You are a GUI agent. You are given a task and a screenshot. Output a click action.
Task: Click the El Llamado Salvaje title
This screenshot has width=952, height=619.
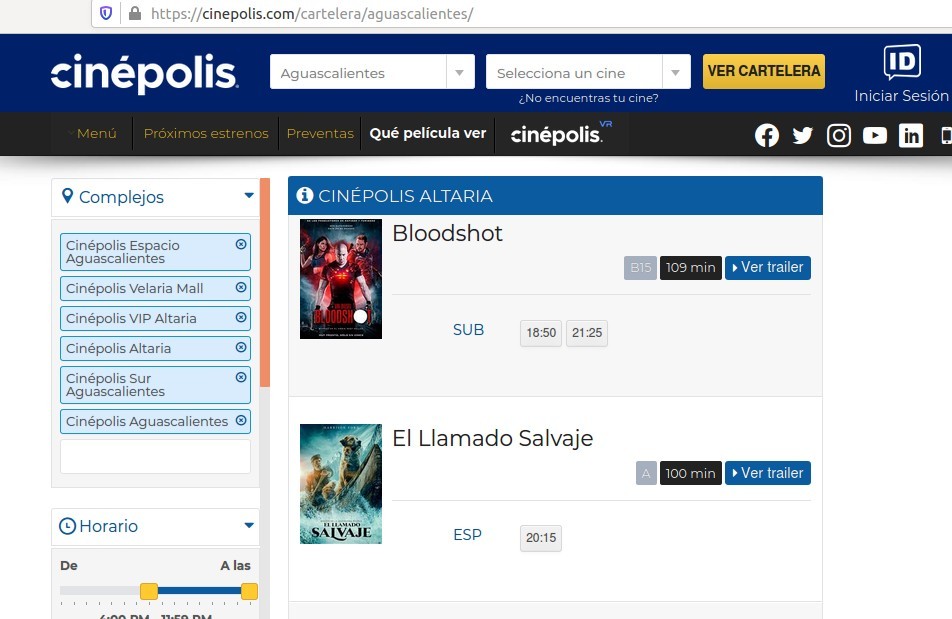492,438
